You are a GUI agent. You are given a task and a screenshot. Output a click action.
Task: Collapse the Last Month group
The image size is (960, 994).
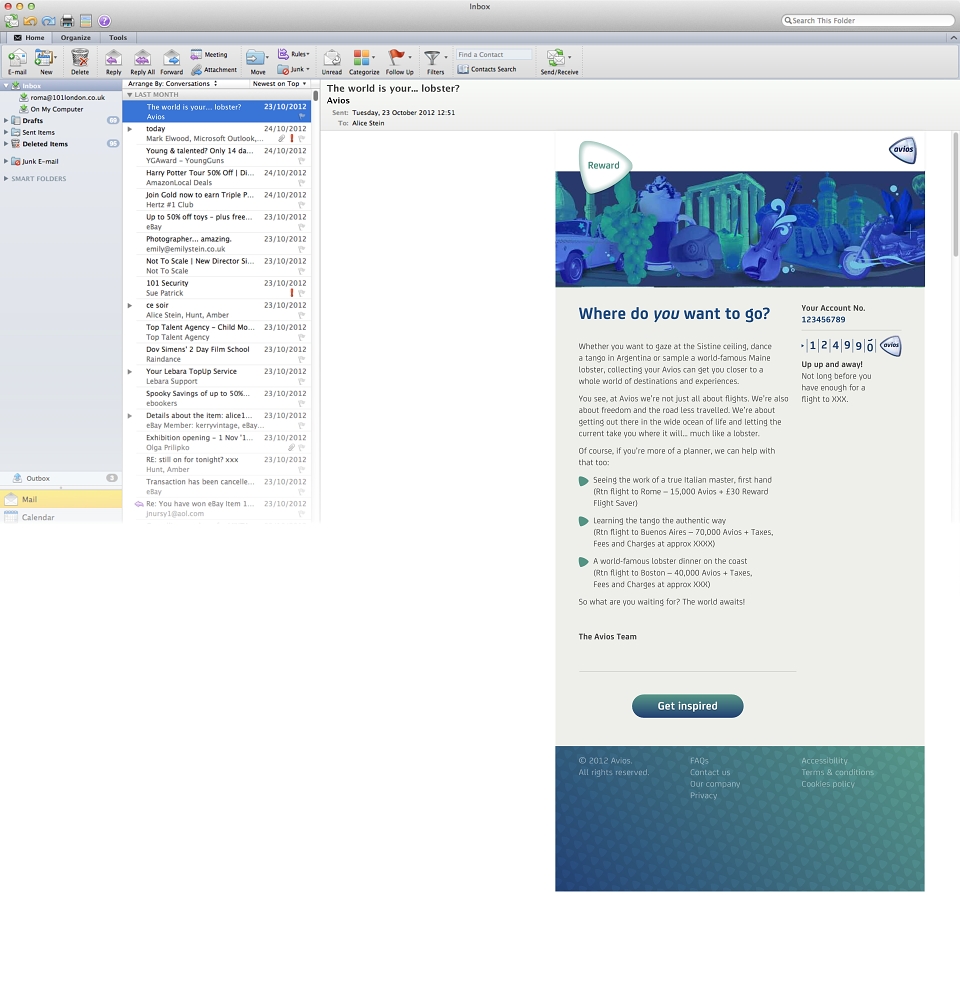coord(130,94)
